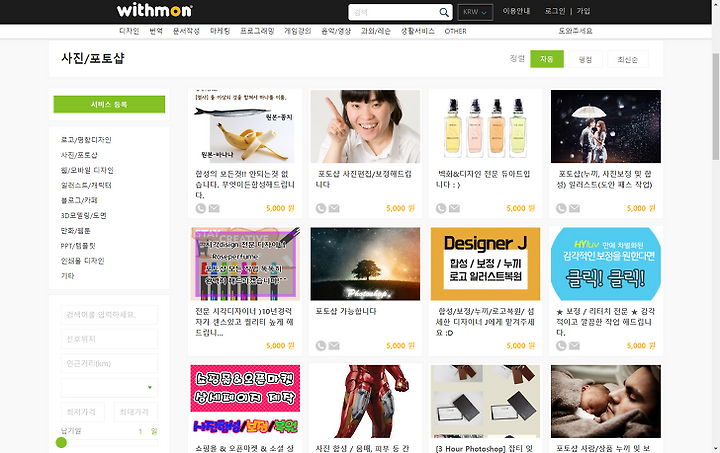Click mail icon on 포토샵 가능합니다 listing

pos(334,346)
